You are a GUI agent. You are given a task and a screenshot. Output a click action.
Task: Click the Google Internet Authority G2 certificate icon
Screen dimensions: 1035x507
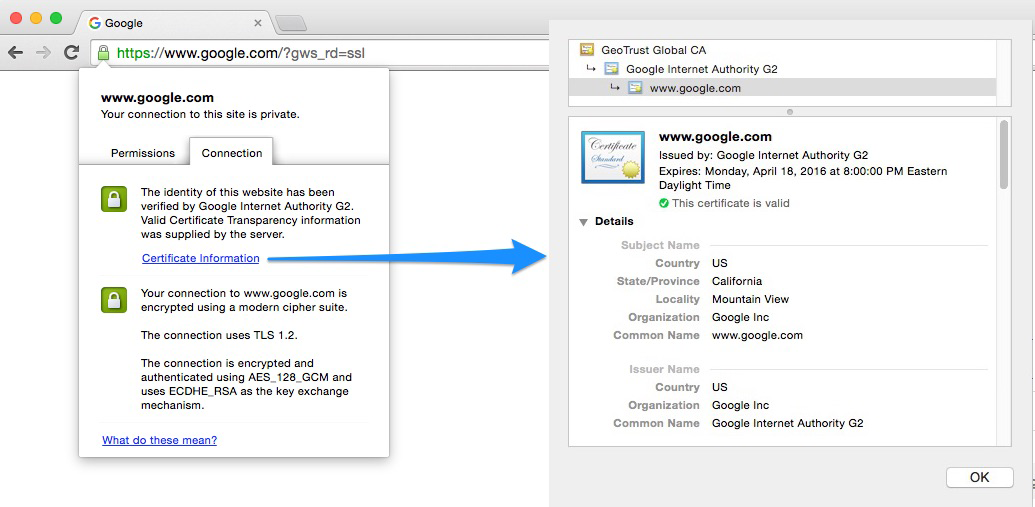click(x=611, y=69)
